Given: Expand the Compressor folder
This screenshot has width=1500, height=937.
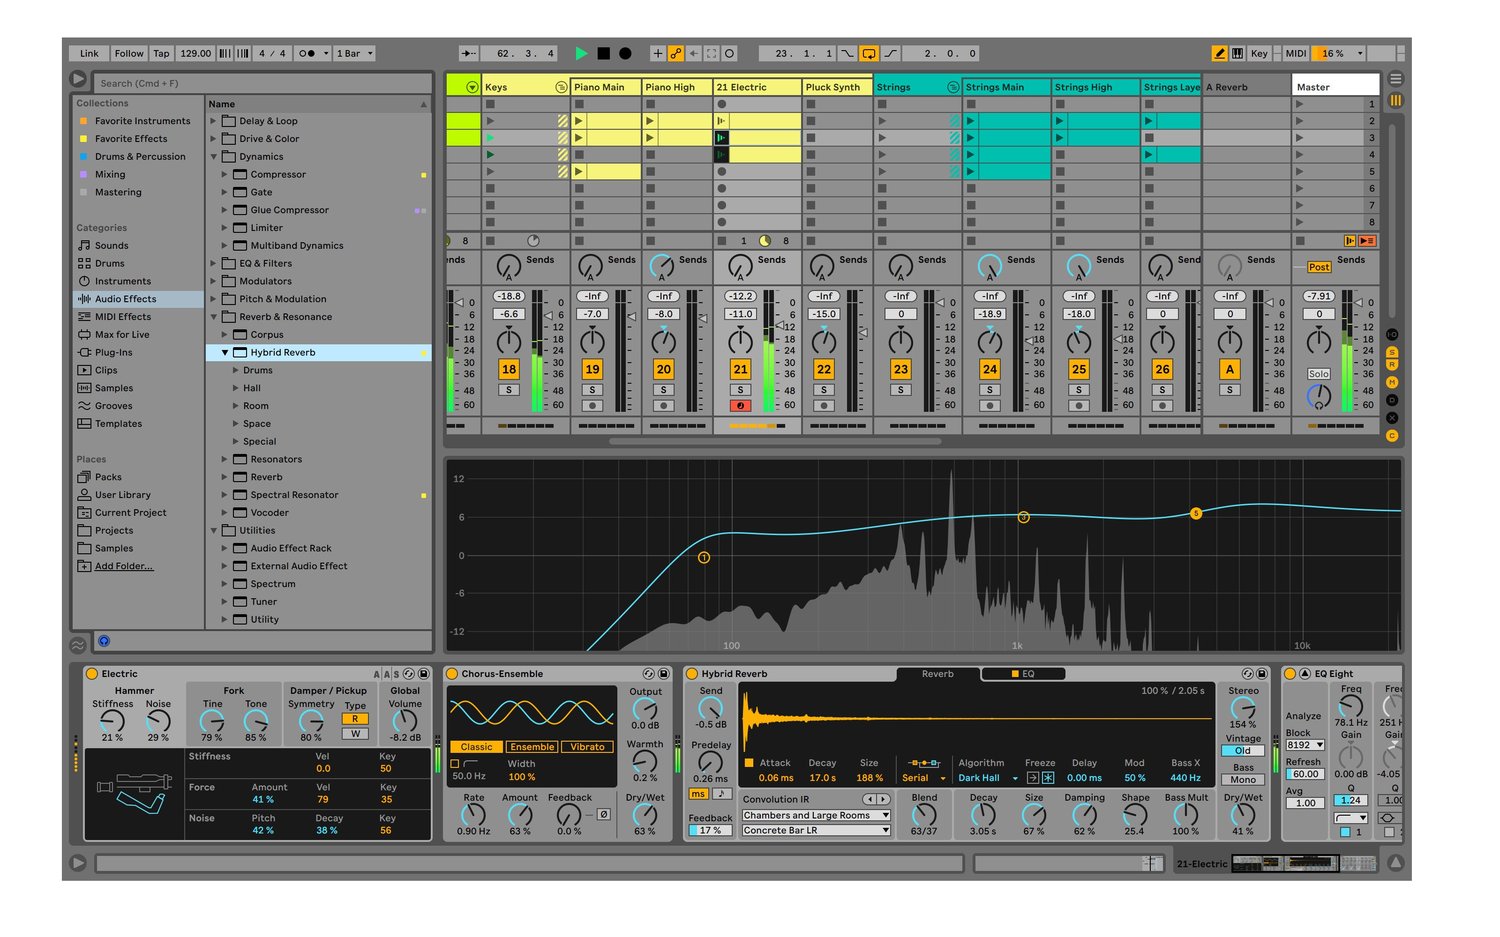Looking at the screenshot, I should point(225,175).
